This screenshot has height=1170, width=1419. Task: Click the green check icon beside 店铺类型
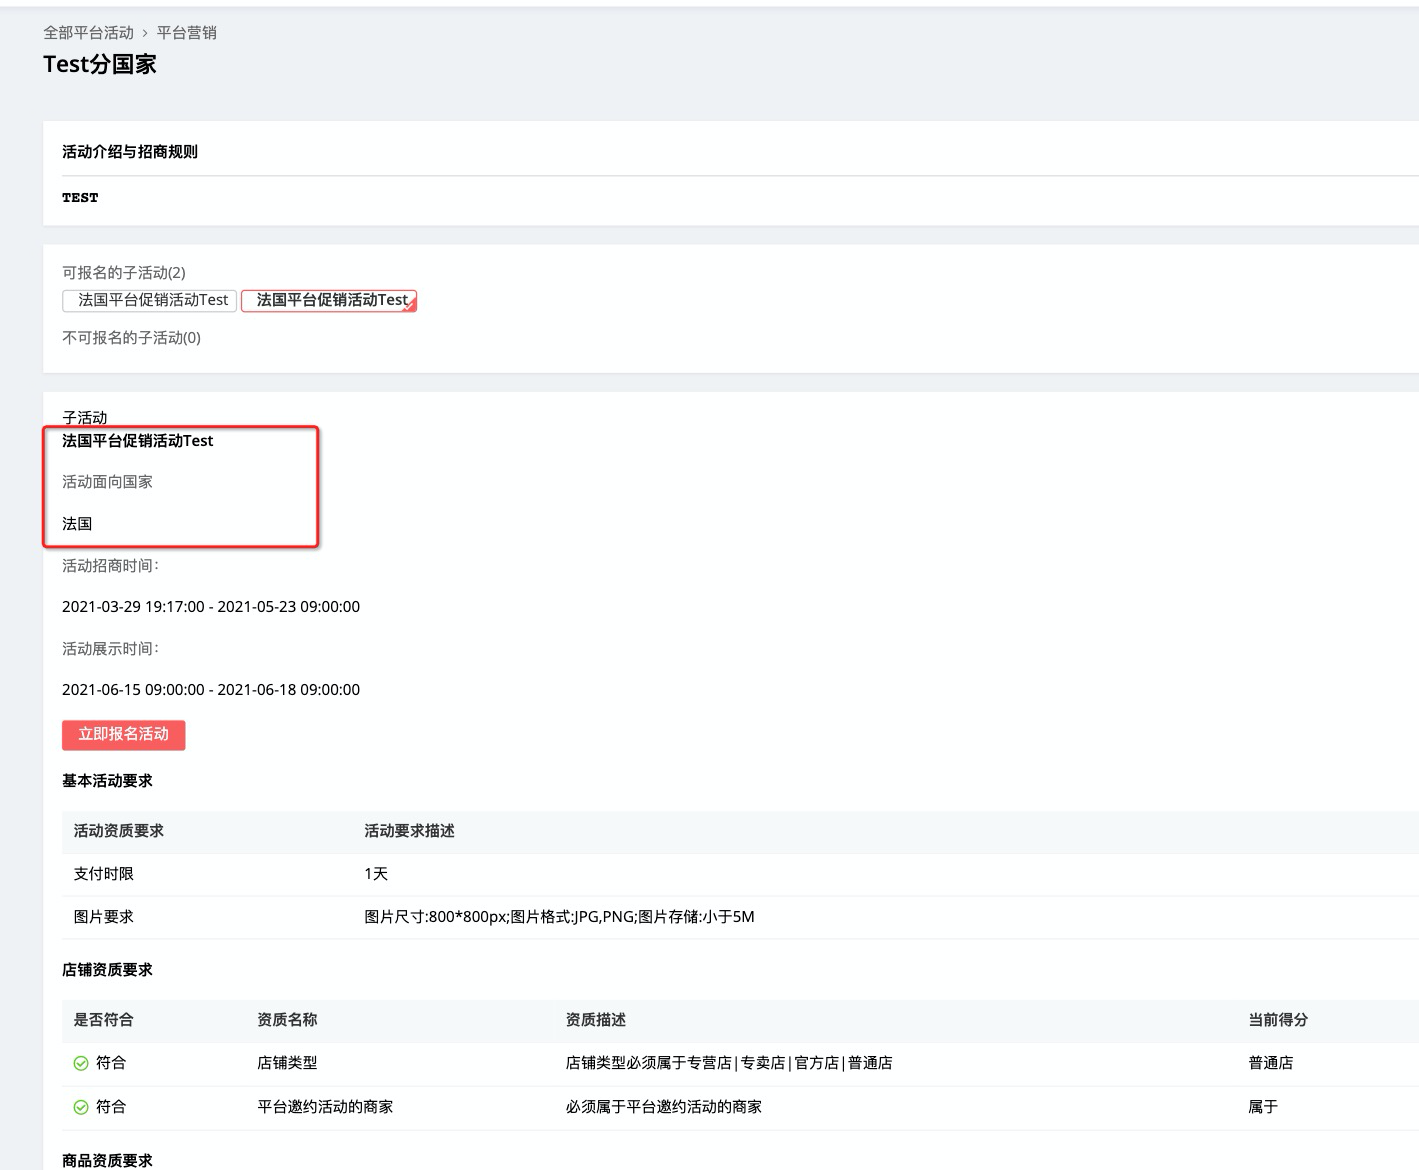(81, 1064)
